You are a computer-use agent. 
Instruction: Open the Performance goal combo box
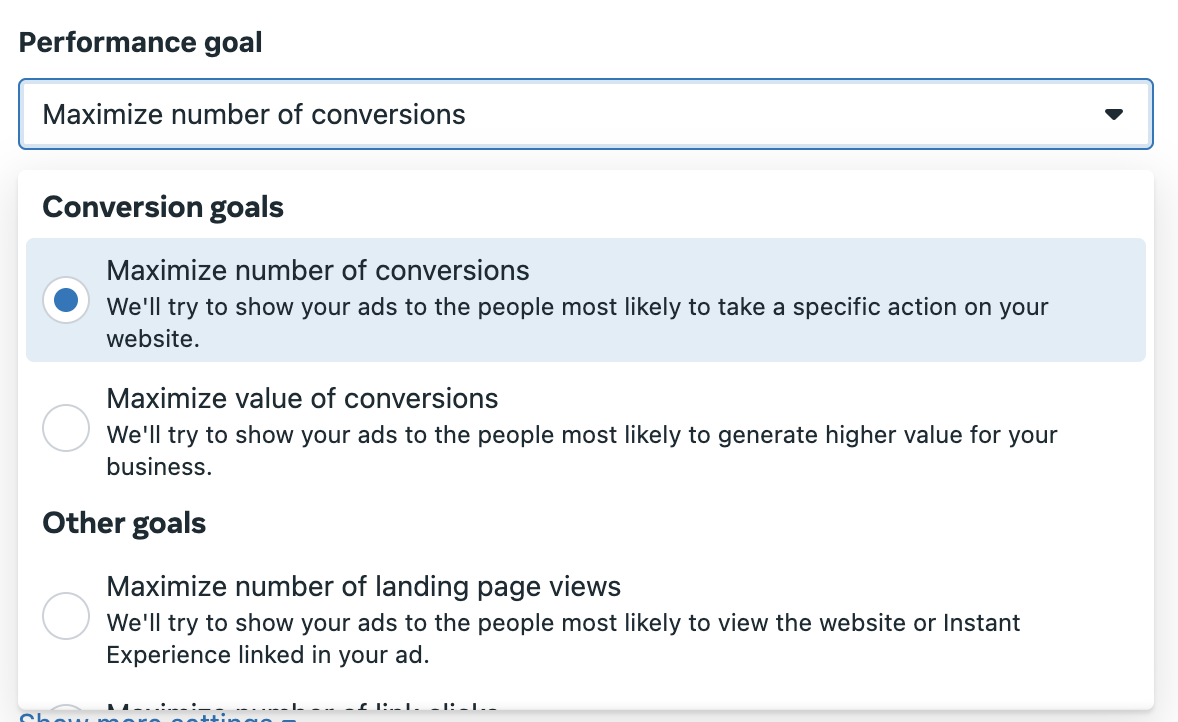click(586, 114)
